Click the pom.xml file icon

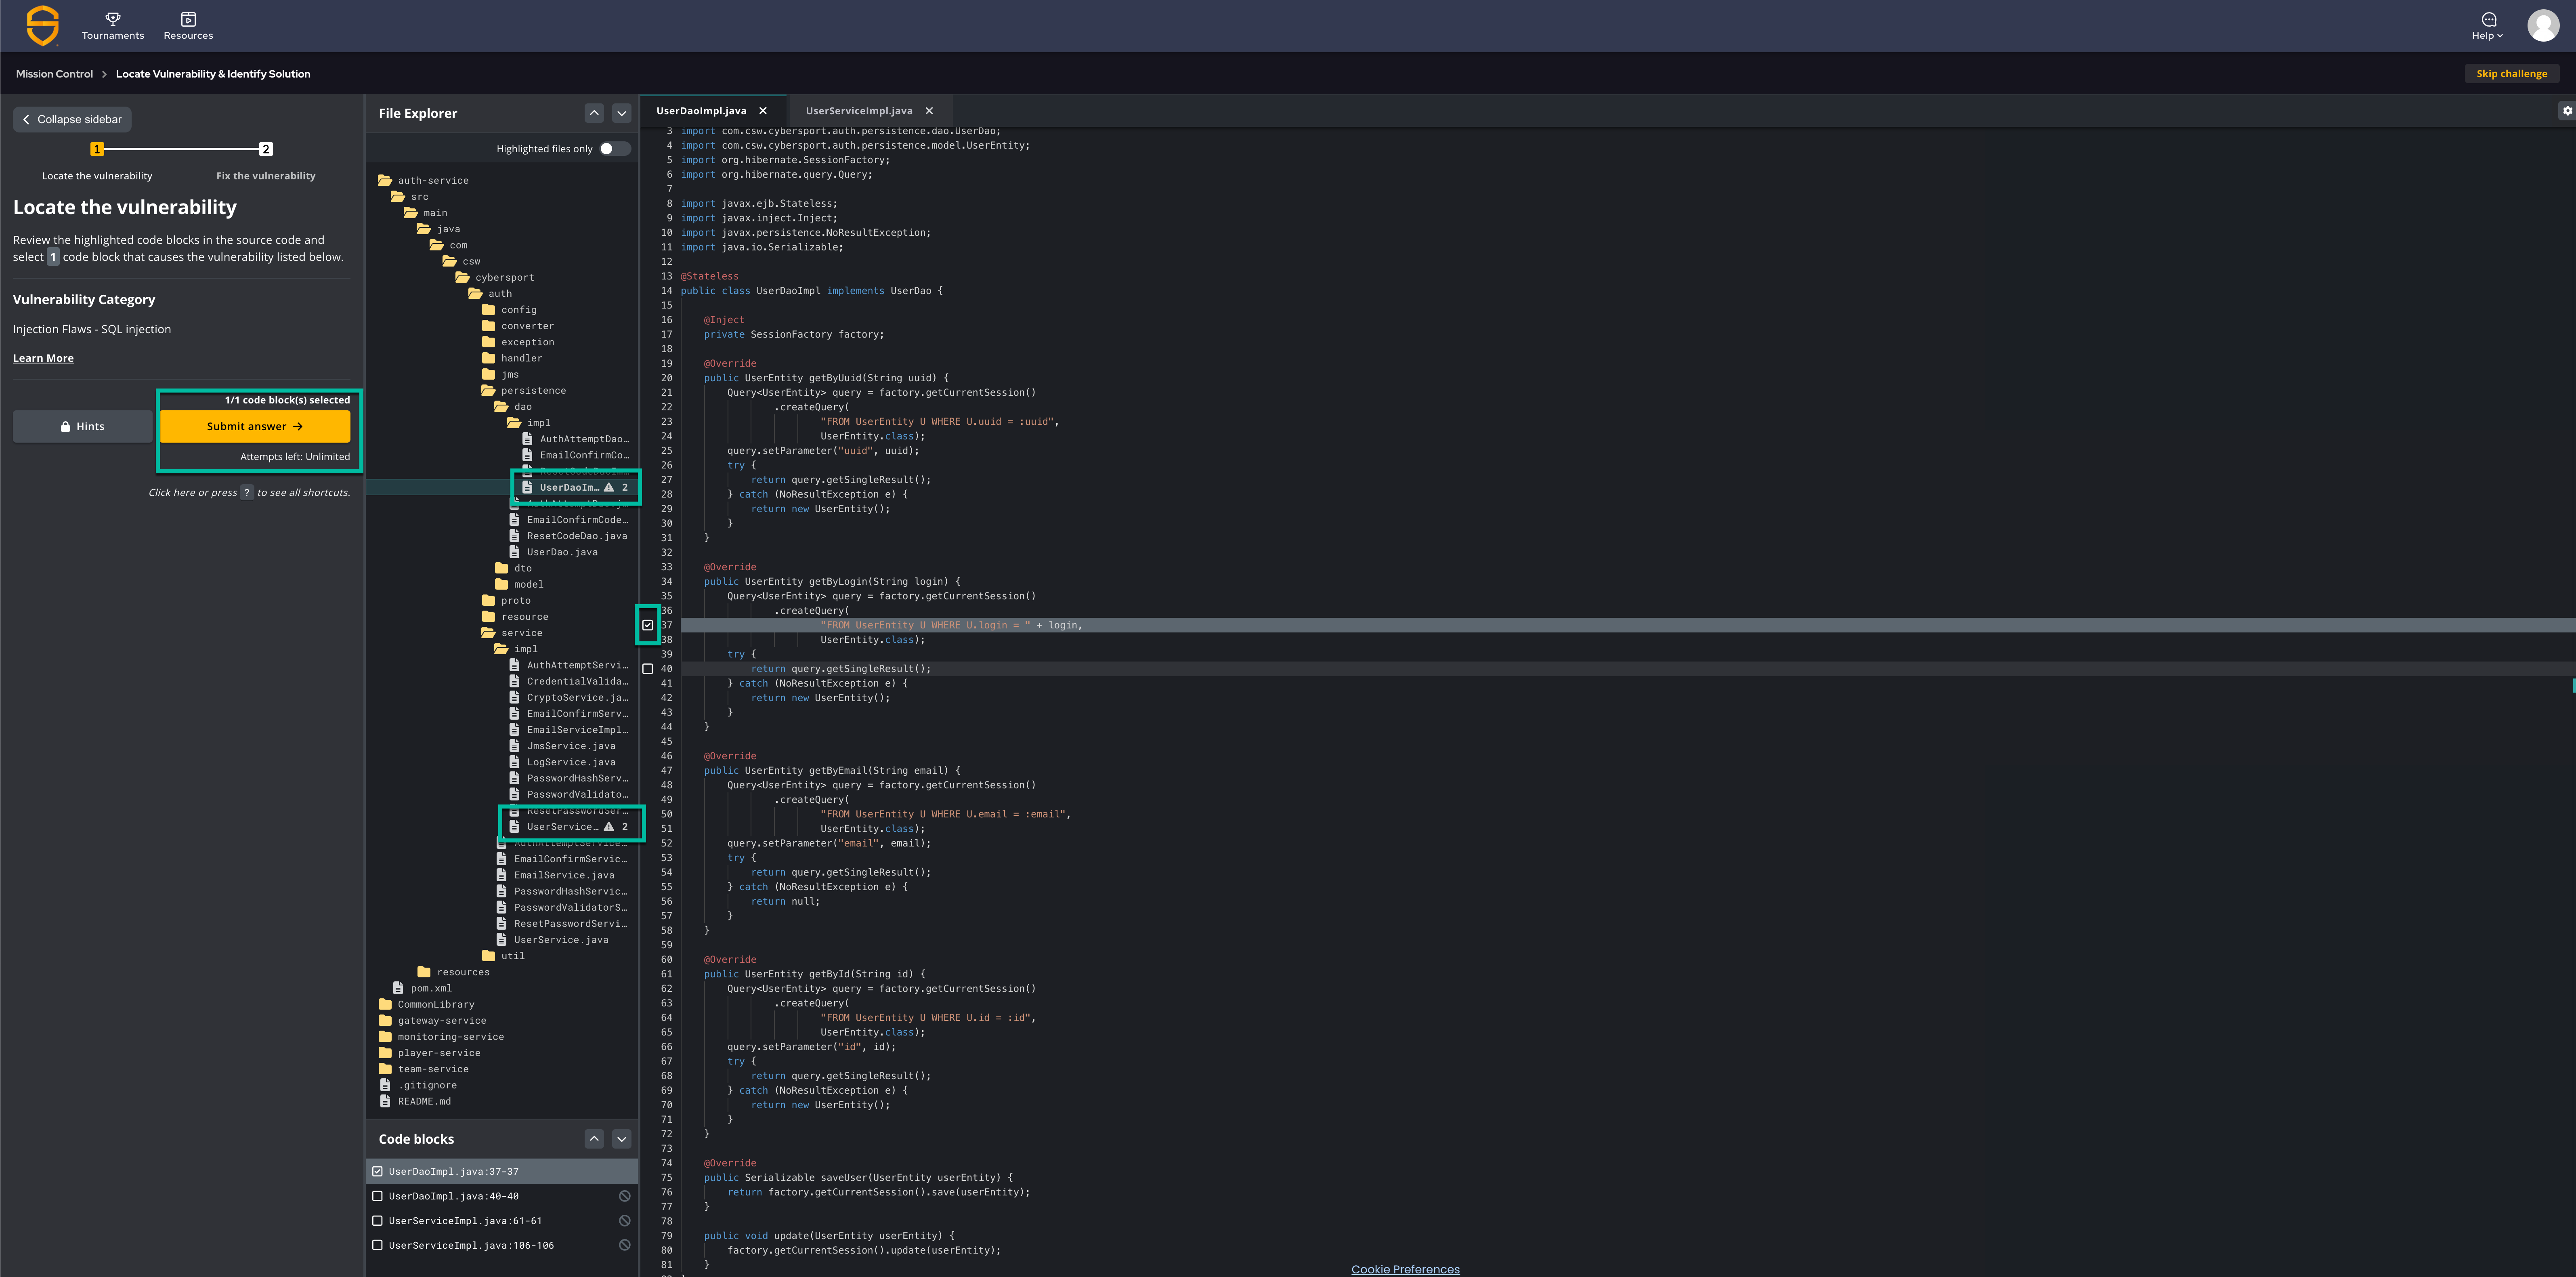pyautogui.click(x=398, y=988)
